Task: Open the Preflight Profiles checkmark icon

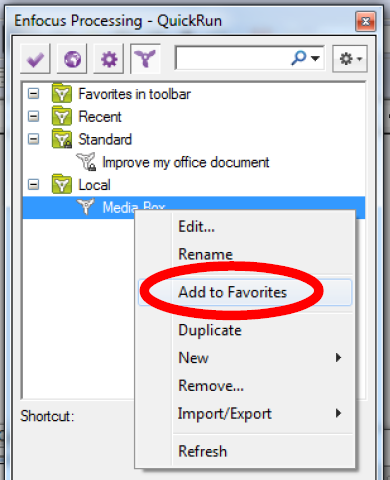Action: click(35, 59)
